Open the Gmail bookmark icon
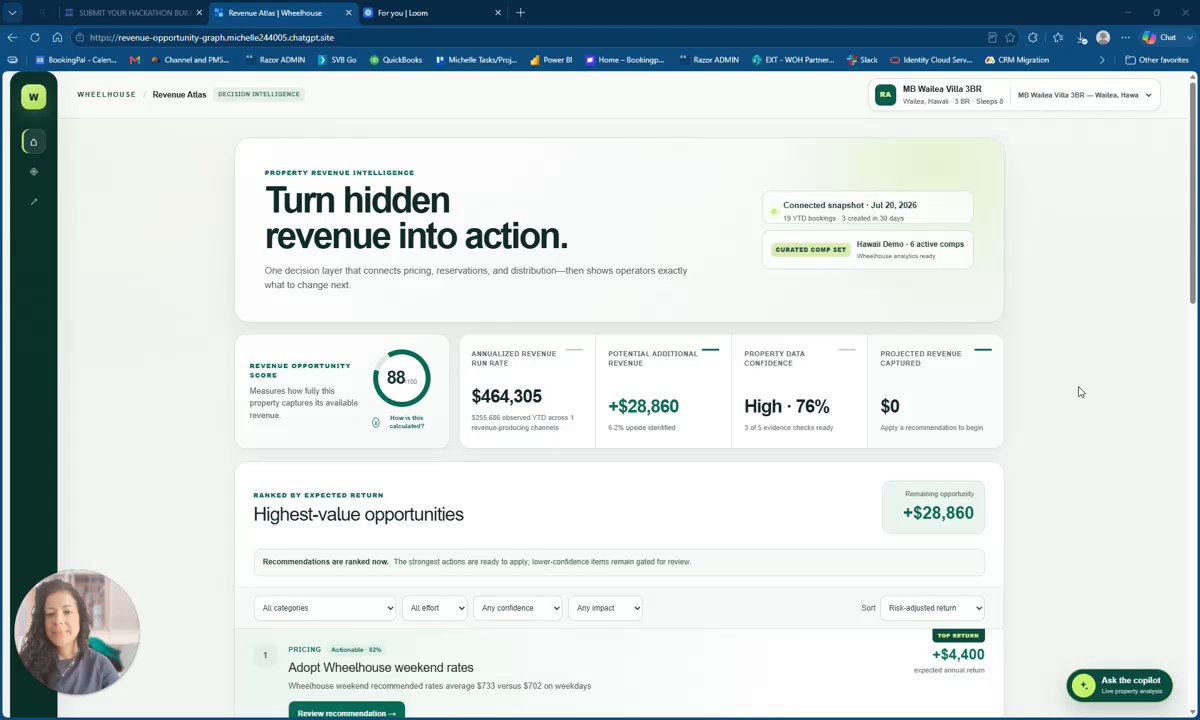1200x720 pixels. pos(135,60)
